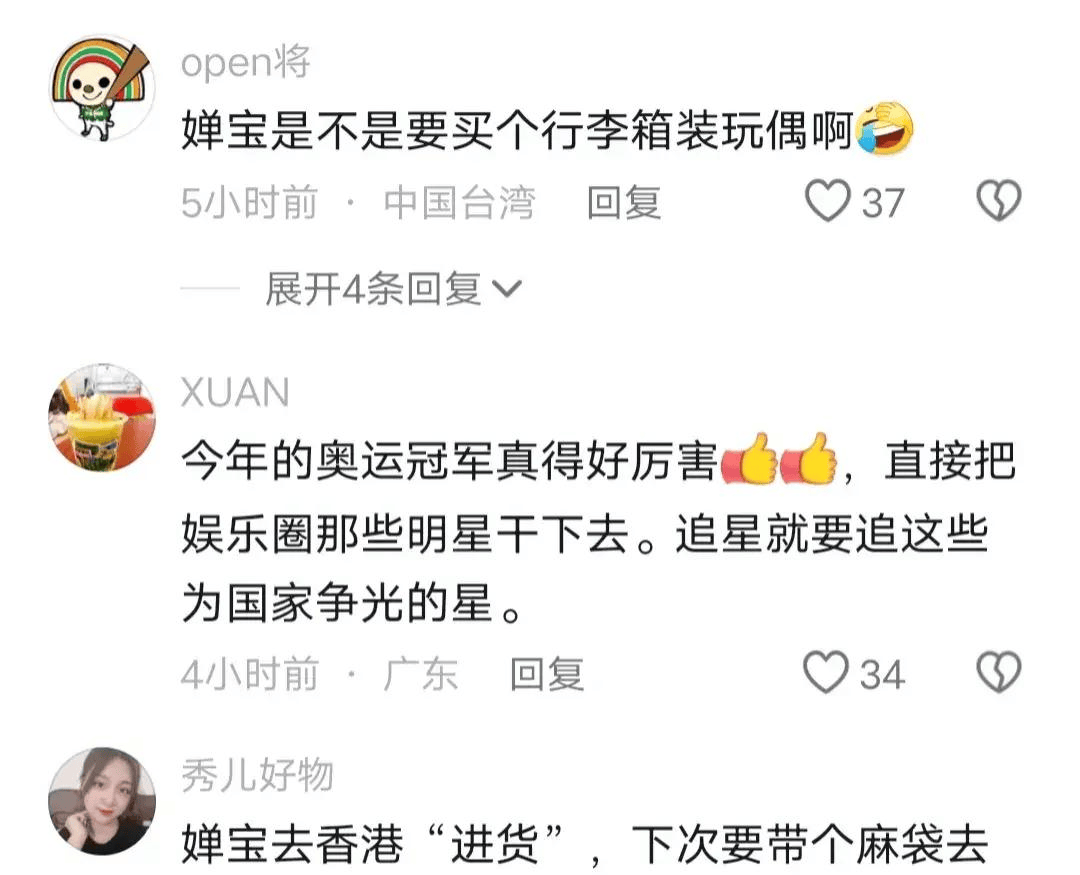Click the chevron next to 展开4条回复
1080x875 pixels.
[508, 289]
